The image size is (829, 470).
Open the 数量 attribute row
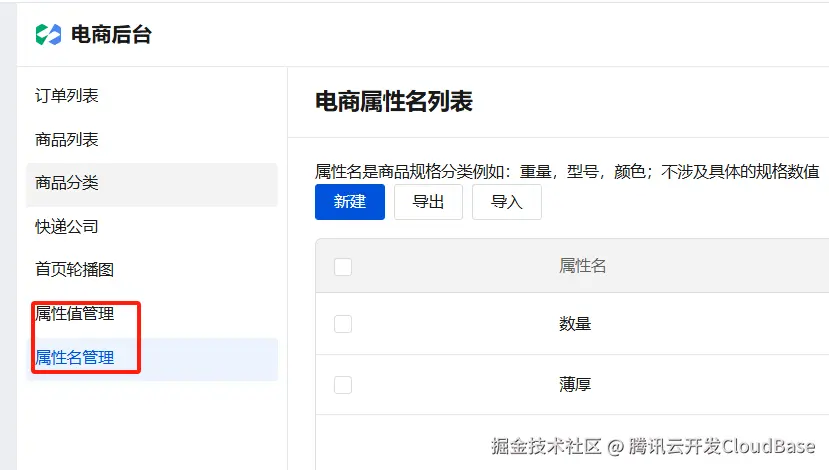tap(575, 324)
